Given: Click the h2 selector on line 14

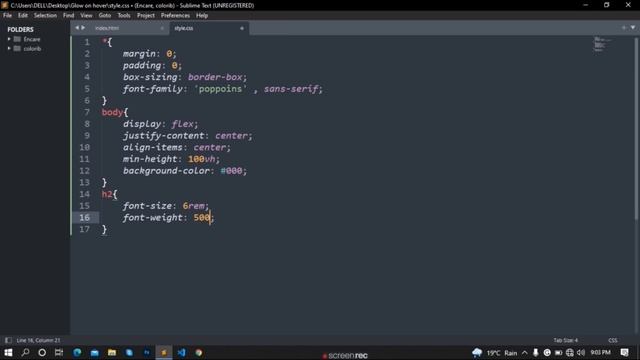Looking at the screenshot, I should click(107, 194).
